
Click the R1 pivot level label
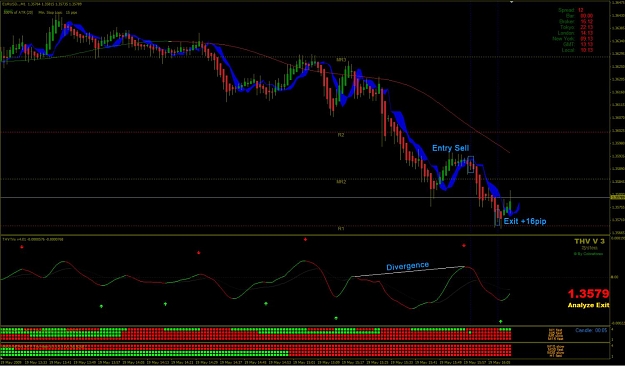341,229
